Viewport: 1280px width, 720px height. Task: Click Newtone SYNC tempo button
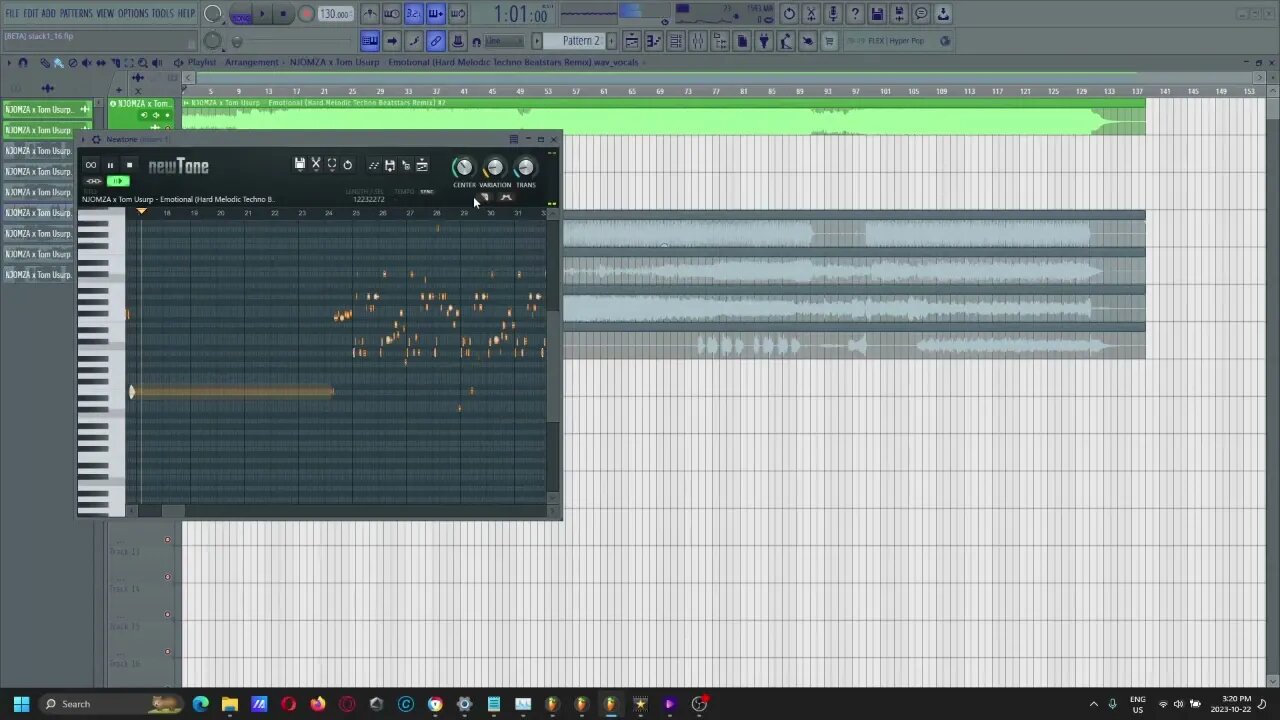(x=427, y=191)
